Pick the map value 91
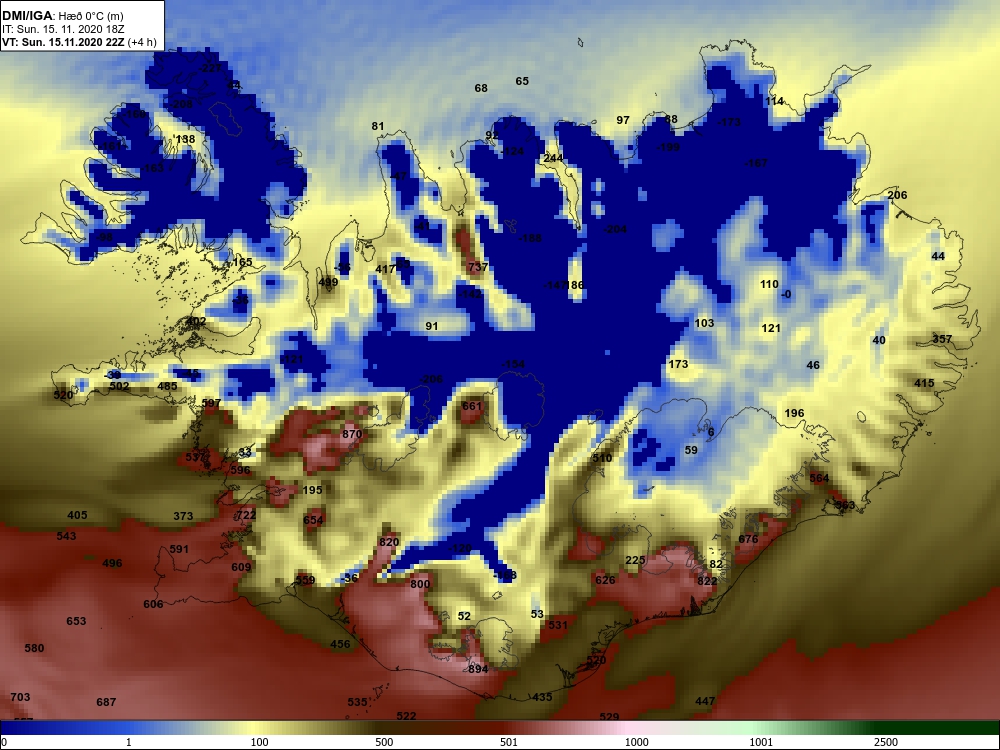Viewport: 1000px width, 750px height. point(432,326)
